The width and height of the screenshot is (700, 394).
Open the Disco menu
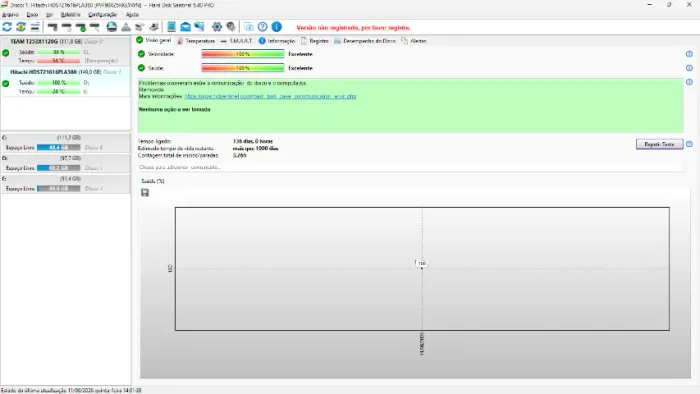coord(32,15)
